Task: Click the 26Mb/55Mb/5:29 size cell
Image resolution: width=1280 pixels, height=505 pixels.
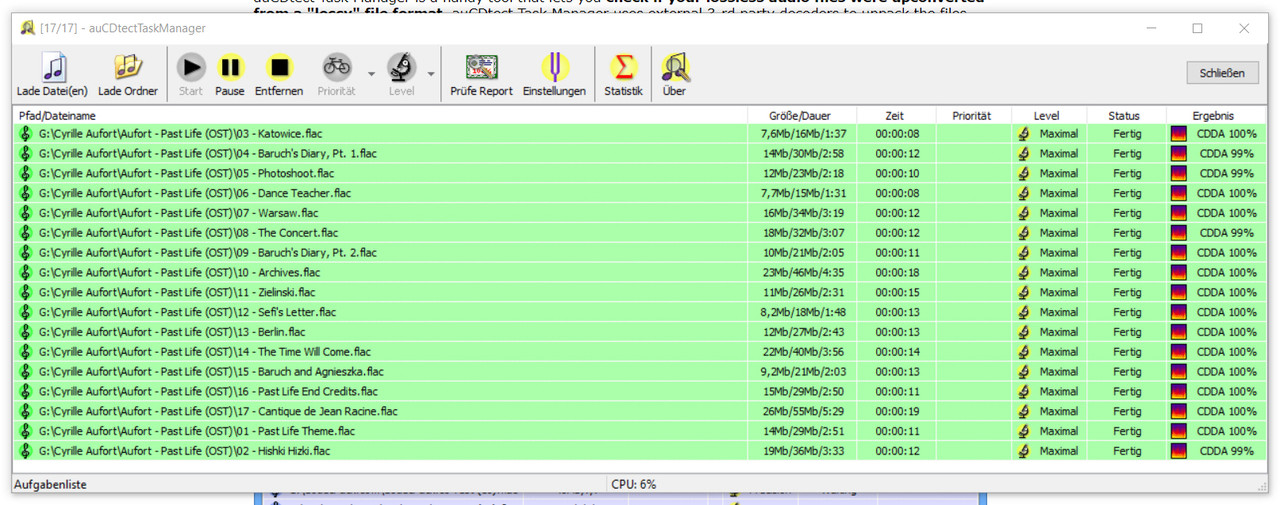Action: (x=804, y=412)
